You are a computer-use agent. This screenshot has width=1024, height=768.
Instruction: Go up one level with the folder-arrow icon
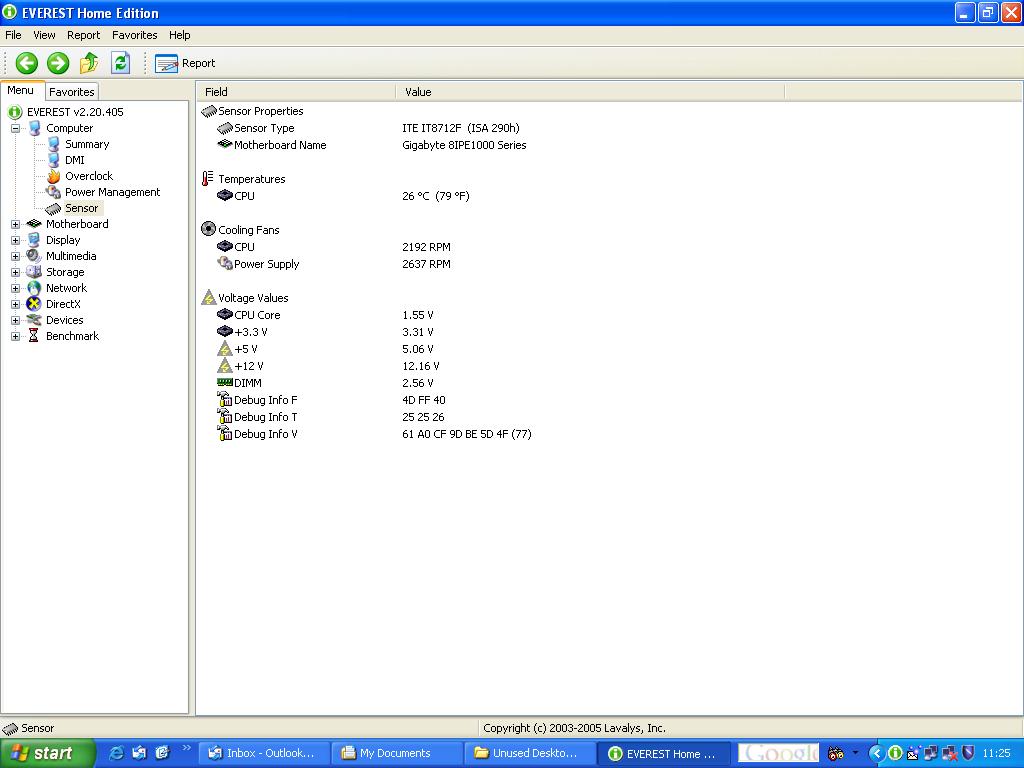[x=89, y=63]
